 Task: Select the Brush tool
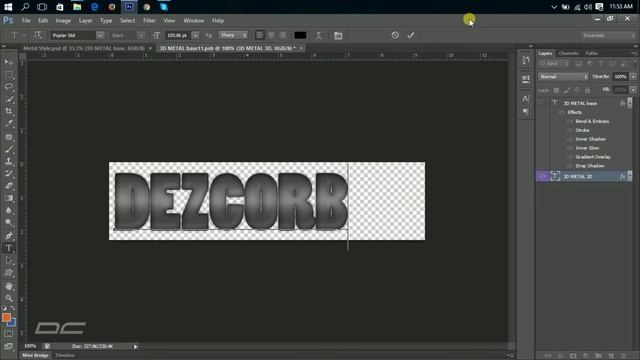pos(9,149)
